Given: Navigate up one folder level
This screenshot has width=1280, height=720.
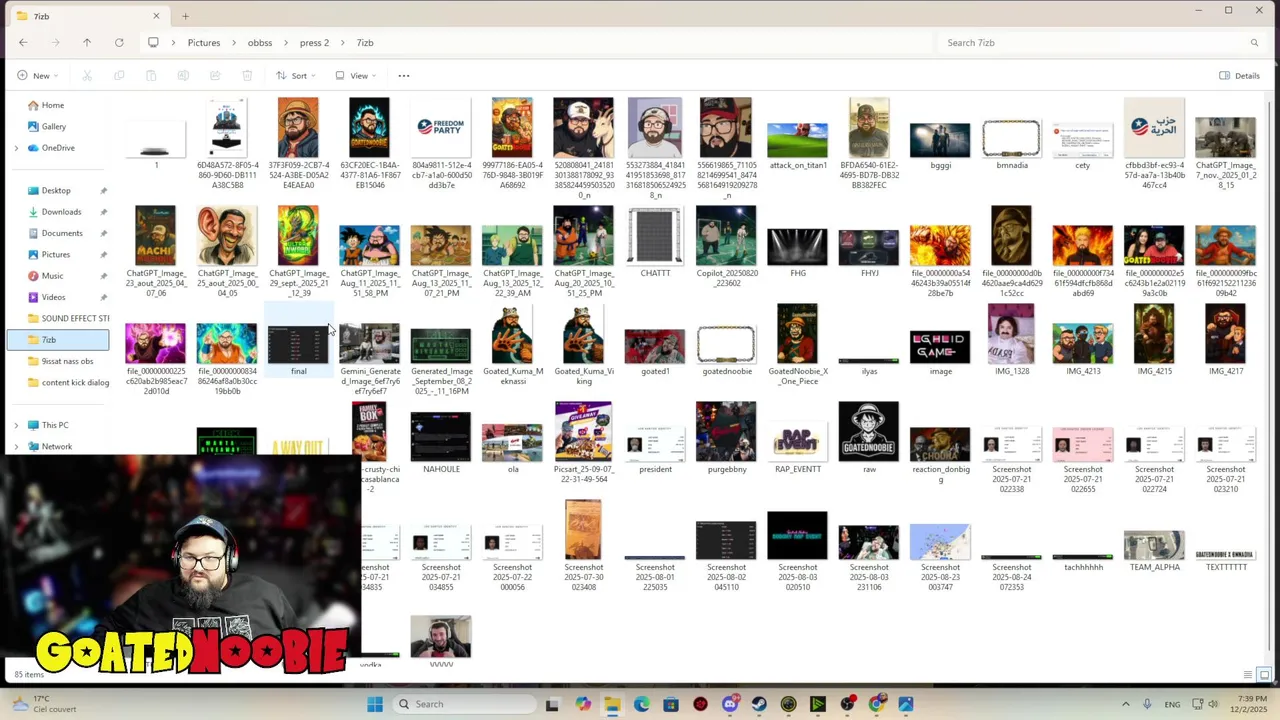Looking at the screenshot, I should (x=87, y=43).
